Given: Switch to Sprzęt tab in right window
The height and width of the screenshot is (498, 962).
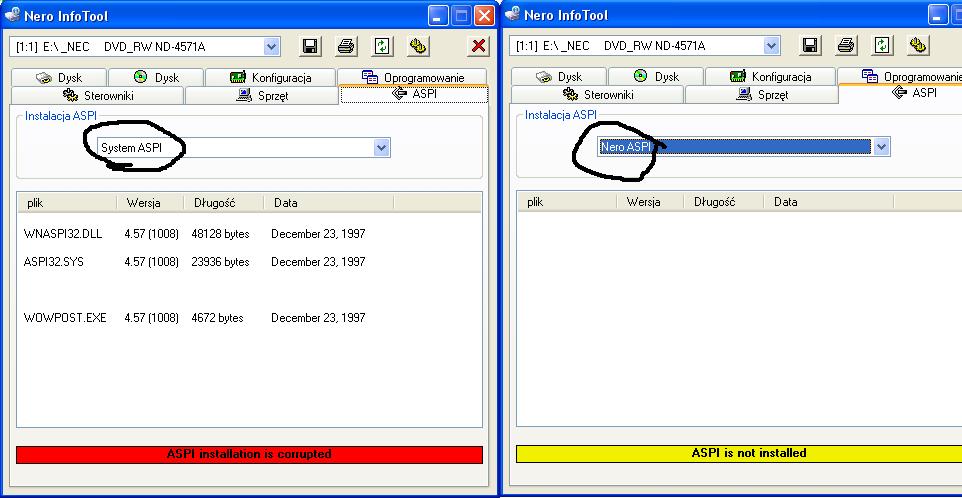Looking at the screenshot, I should click(x=761, y=94).
